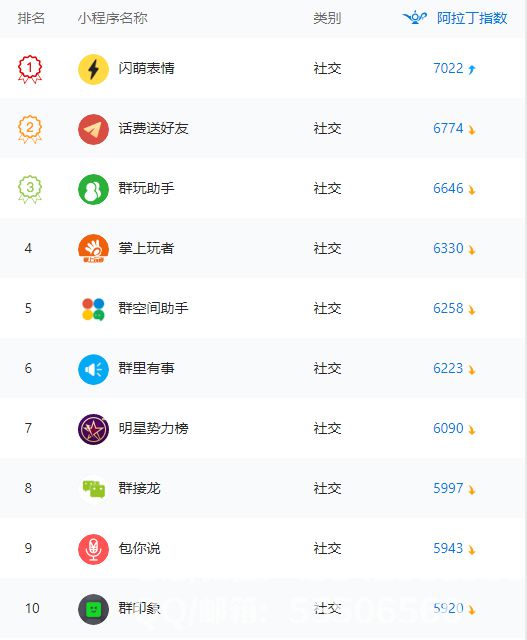Click the 类别 column header
The image size is (527, 640).
327,18
